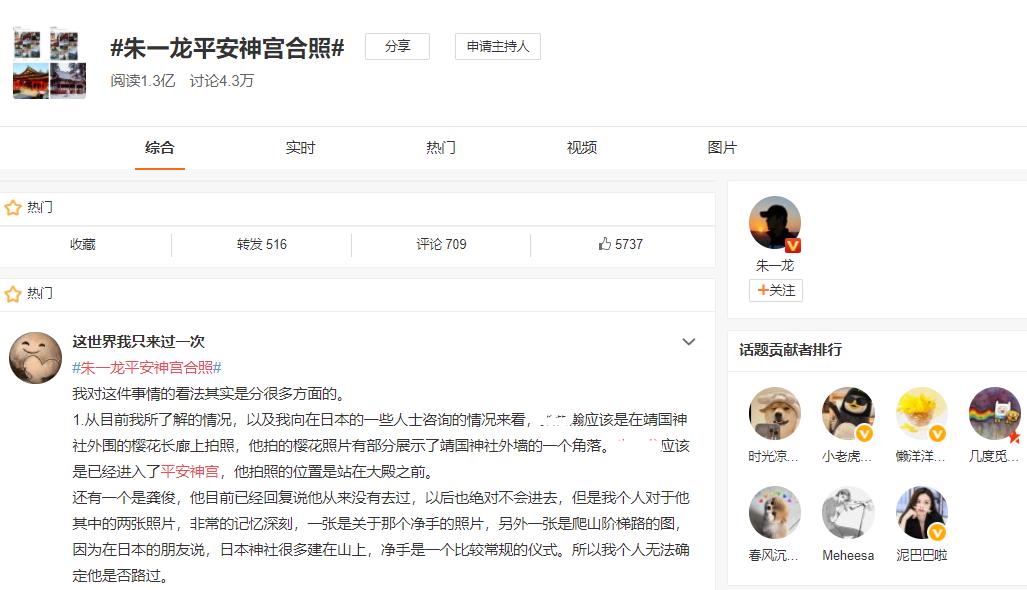
Task: Select the 图片 tab
Action: click(722, 148)
